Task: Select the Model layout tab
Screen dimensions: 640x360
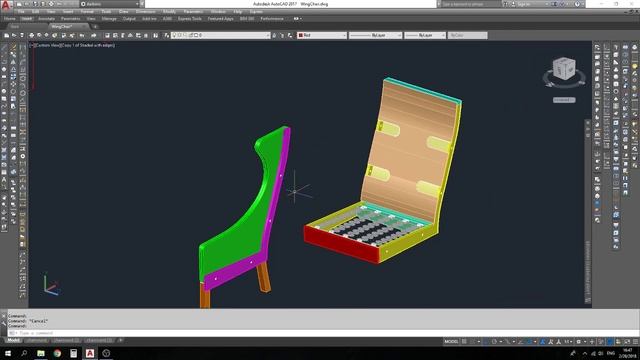Action: (13, 340)
